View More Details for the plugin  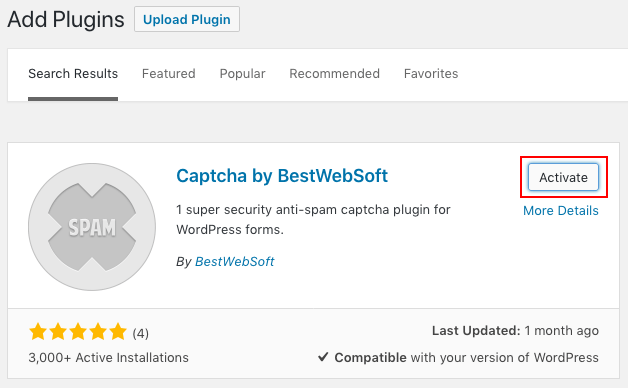[x=561, y=211]
